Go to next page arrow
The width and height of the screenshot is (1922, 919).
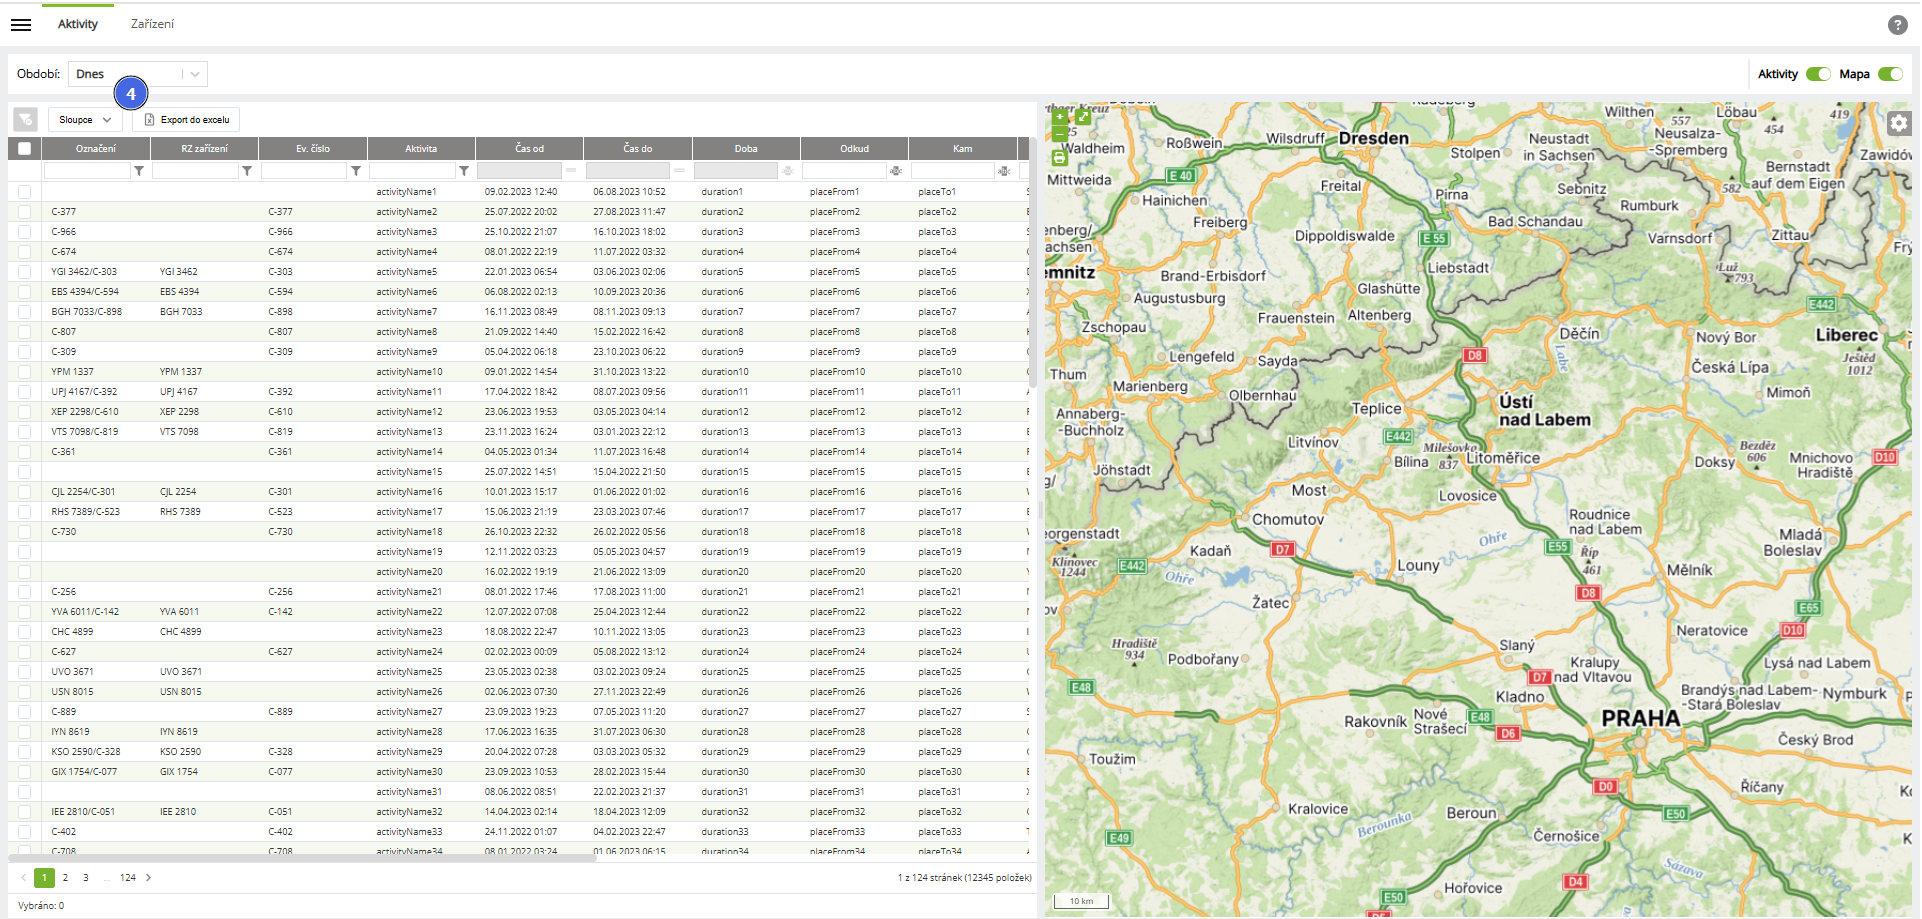[x=149, y=878]
